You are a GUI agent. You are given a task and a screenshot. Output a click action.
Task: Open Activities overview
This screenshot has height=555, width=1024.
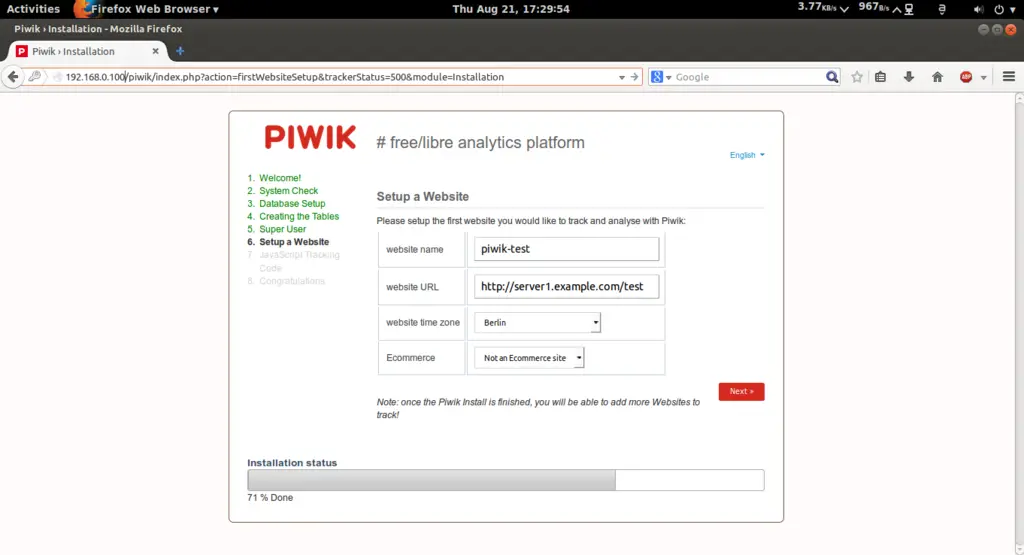(x=33, y=9)
